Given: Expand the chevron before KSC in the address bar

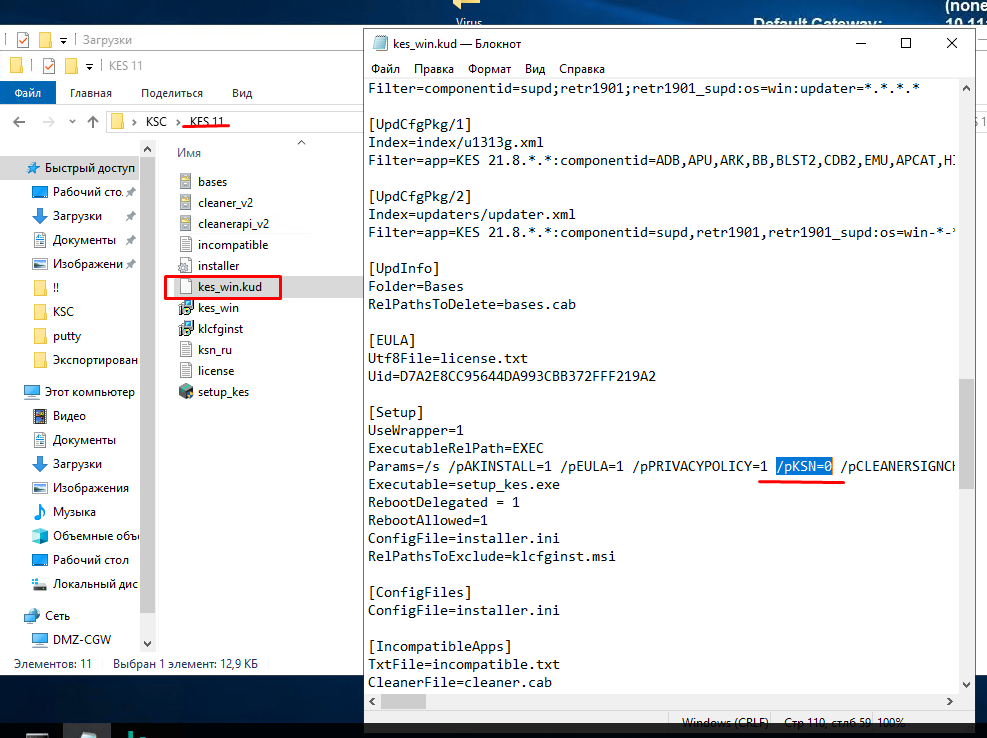Looking at the screenshot, I should pos(134,122).
